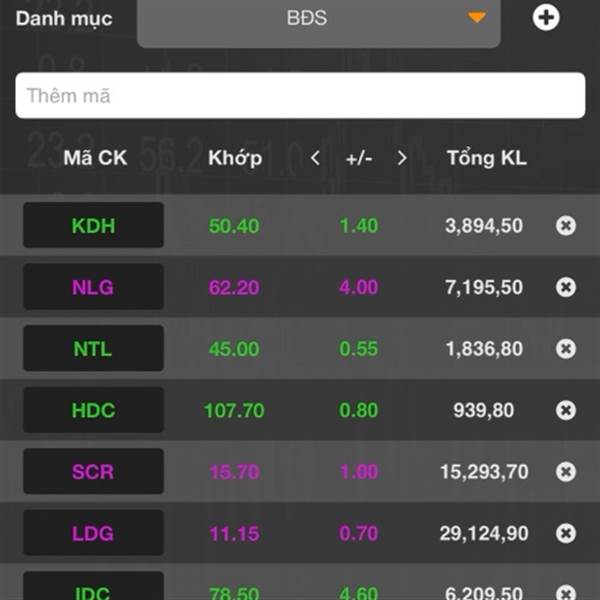Remove HDC using its X icon

click(566, 410)
